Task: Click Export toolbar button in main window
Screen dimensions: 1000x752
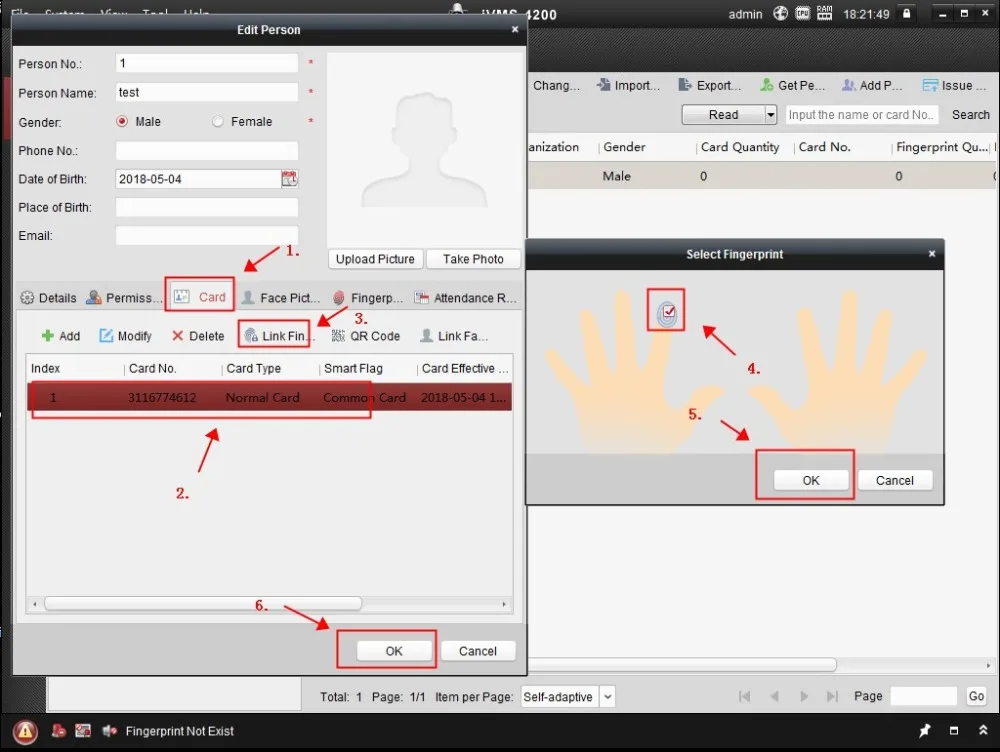Action: (710, 85)
